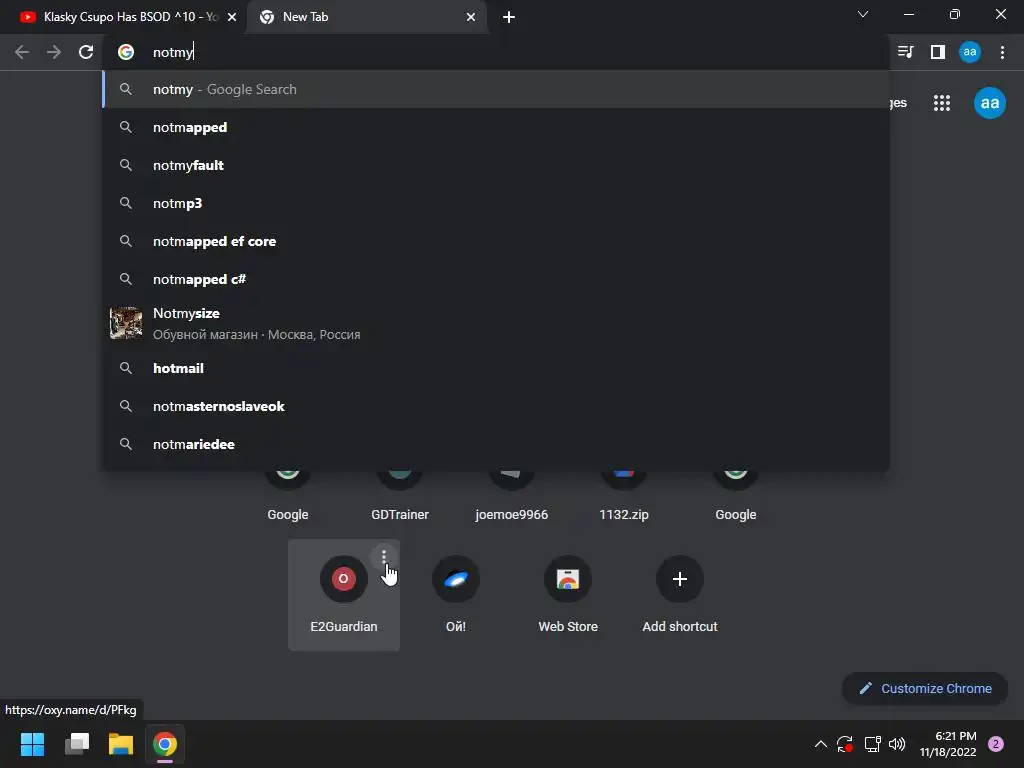Click the Customize Chrome button
This screenshot has height=768, width=1024.
925,688
